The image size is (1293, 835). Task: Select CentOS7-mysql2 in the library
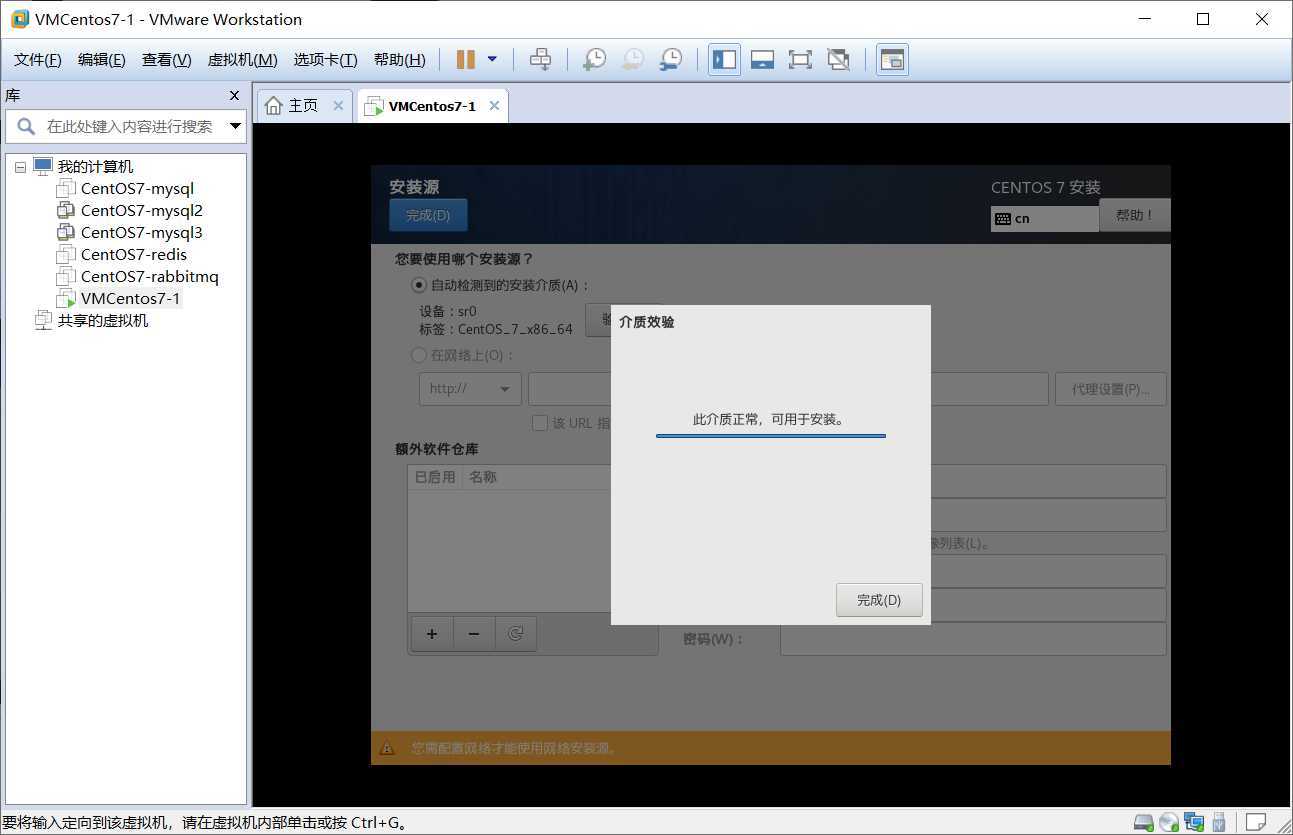[x=141, y=210]
